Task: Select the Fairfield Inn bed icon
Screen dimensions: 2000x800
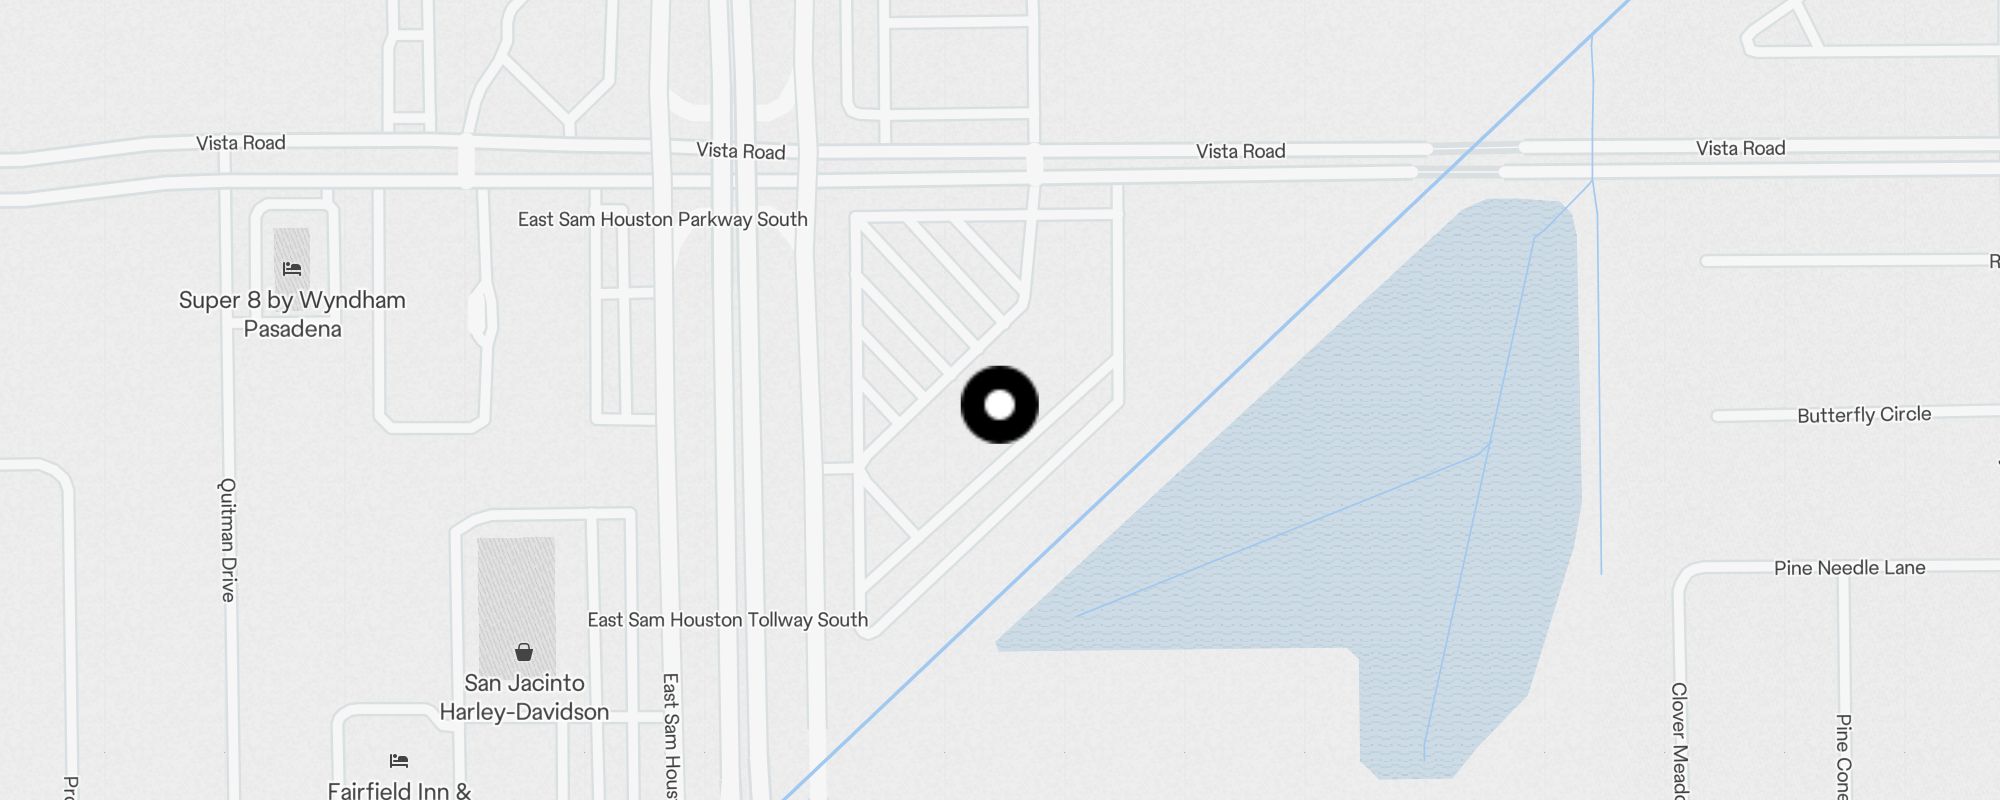Action: pyautogui.click(x=399, y=760)
